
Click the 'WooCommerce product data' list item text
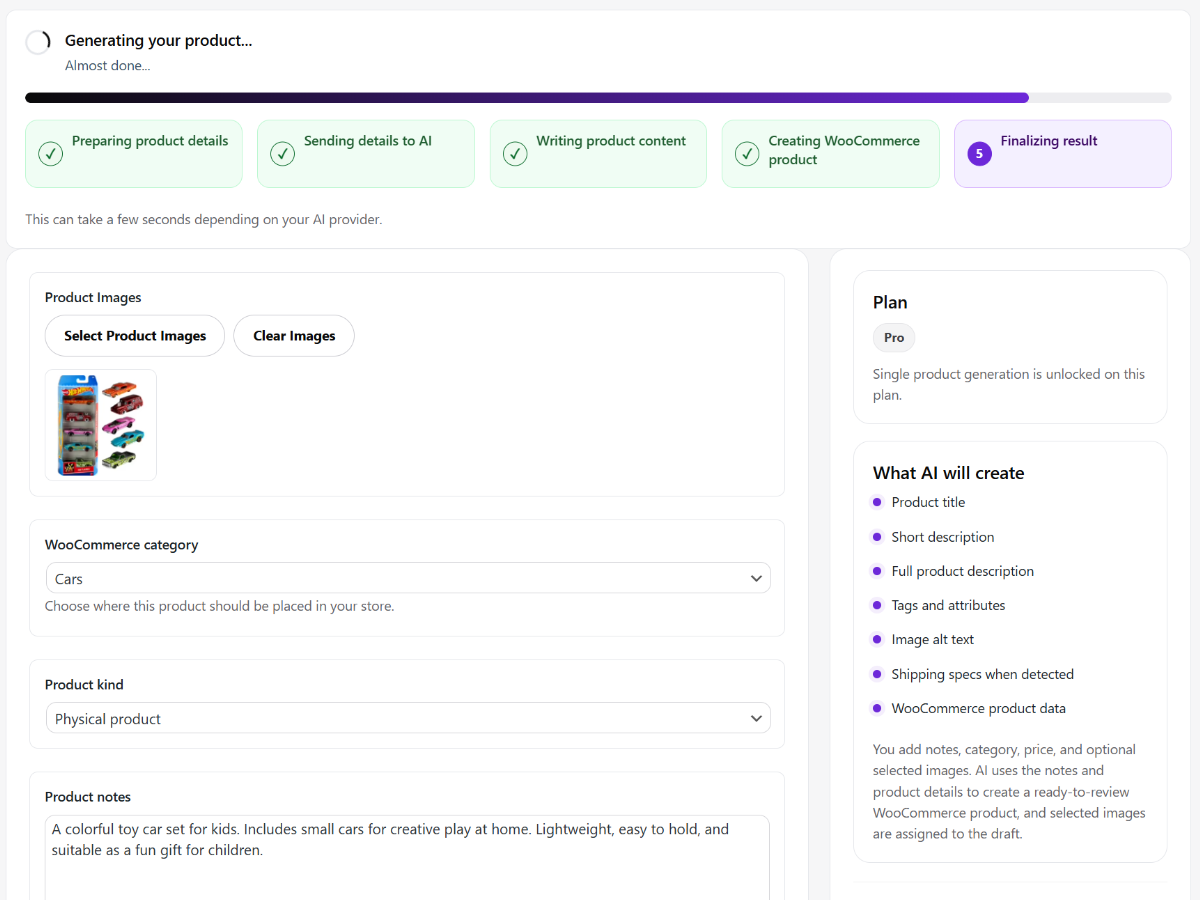(979, 708)
